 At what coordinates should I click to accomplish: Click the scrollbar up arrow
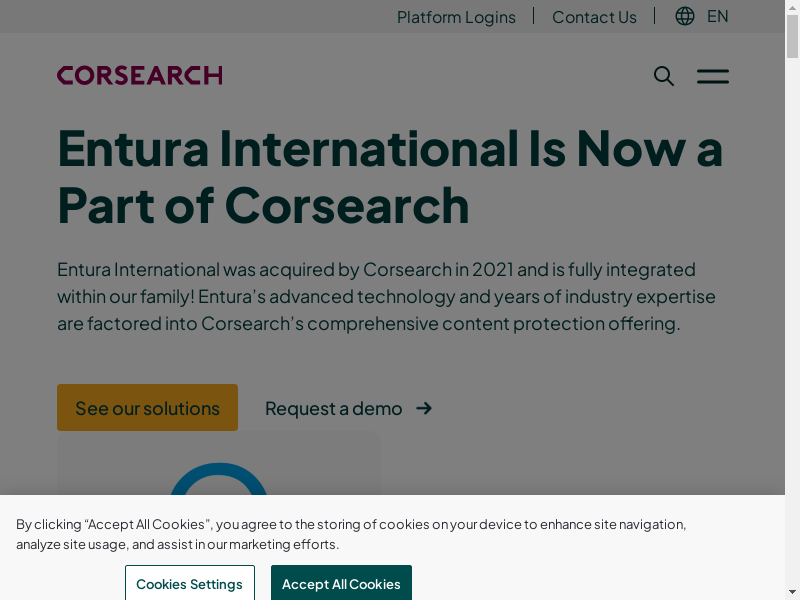tap(792, 6)
